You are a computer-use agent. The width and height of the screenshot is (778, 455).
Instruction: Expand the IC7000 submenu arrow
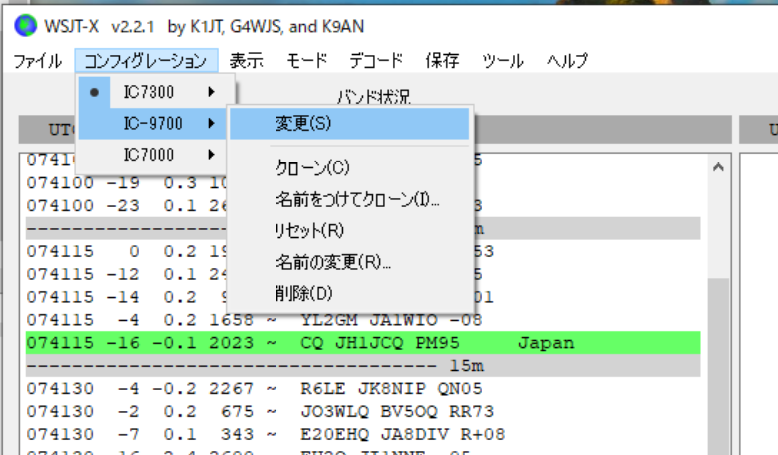[x=212, y=155]
